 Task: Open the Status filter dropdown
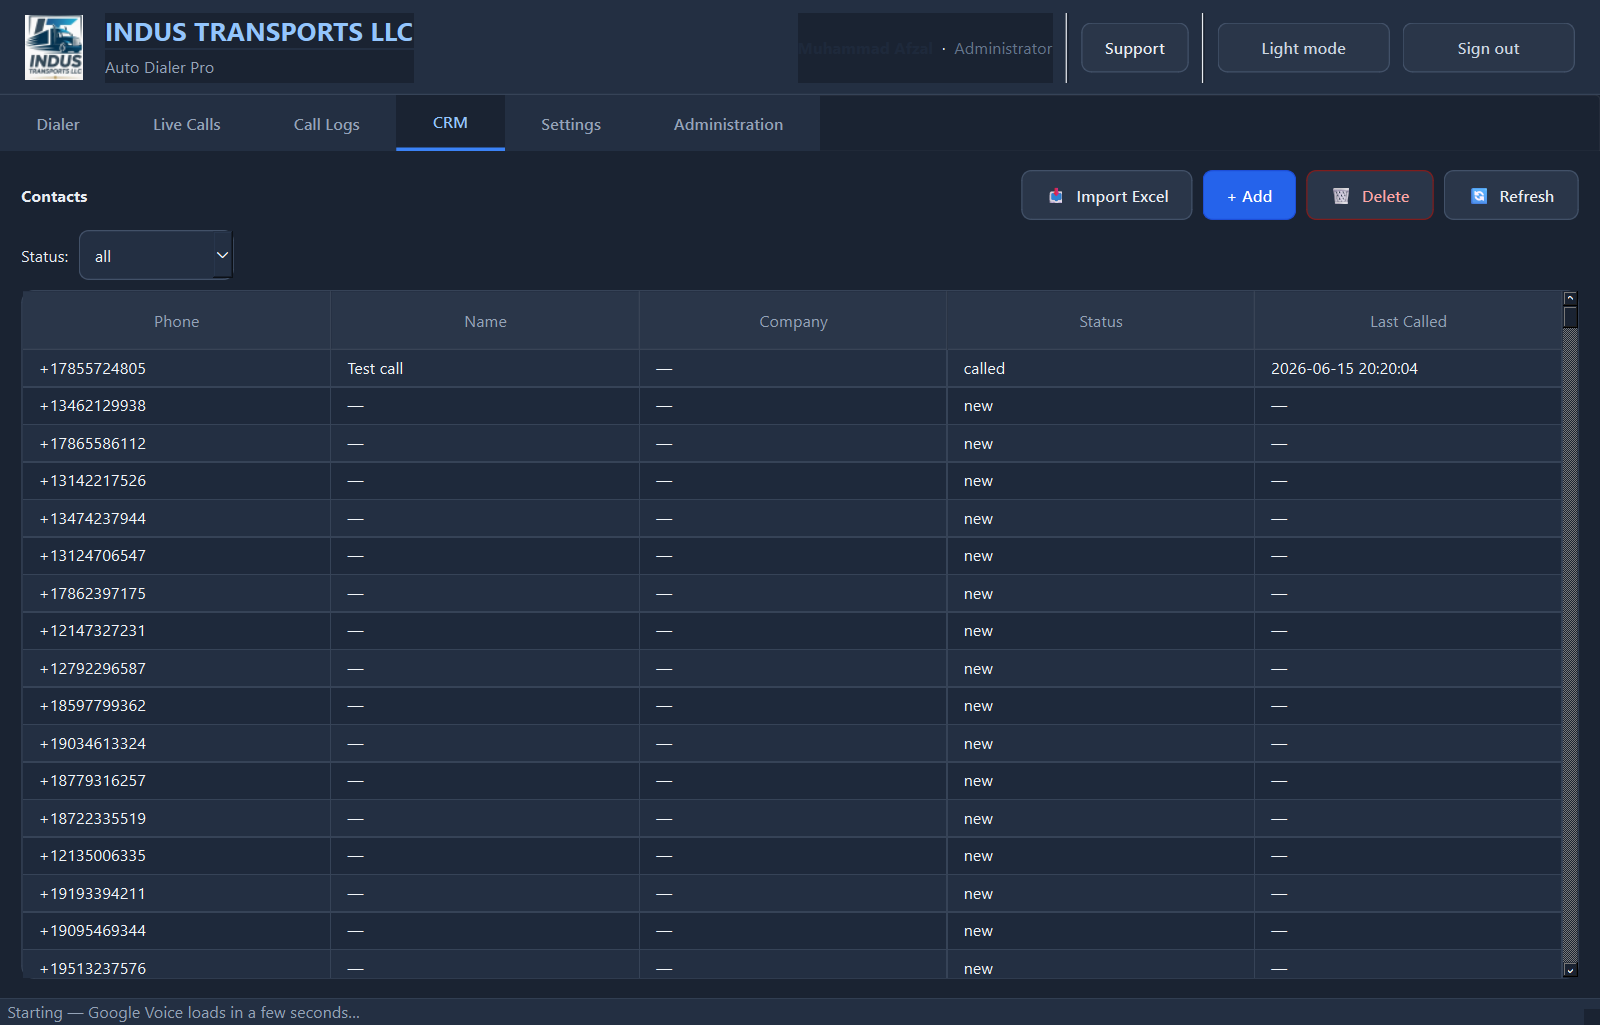[x=156, y=255]
